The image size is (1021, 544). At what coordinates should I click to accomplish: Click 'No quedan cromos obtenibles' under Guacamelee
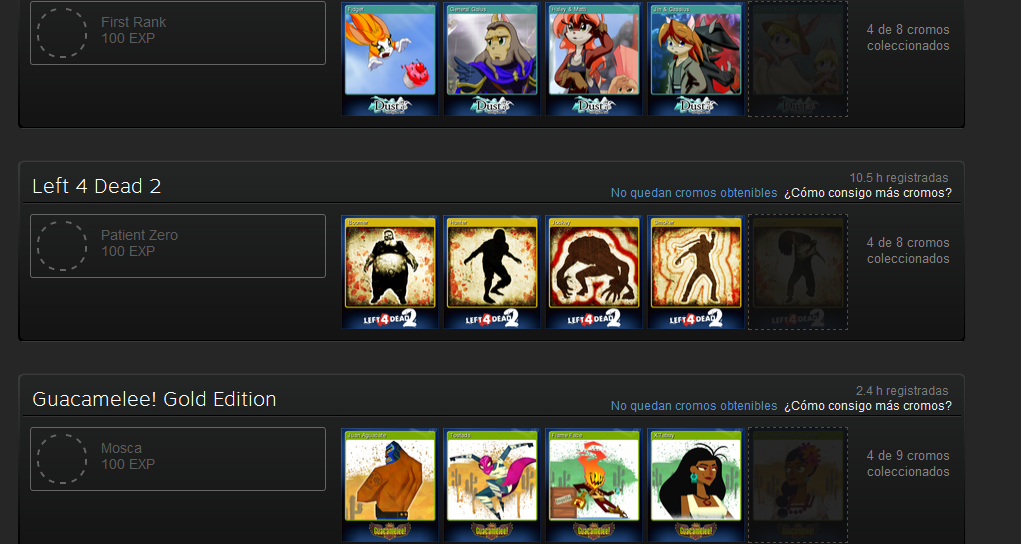693,406
